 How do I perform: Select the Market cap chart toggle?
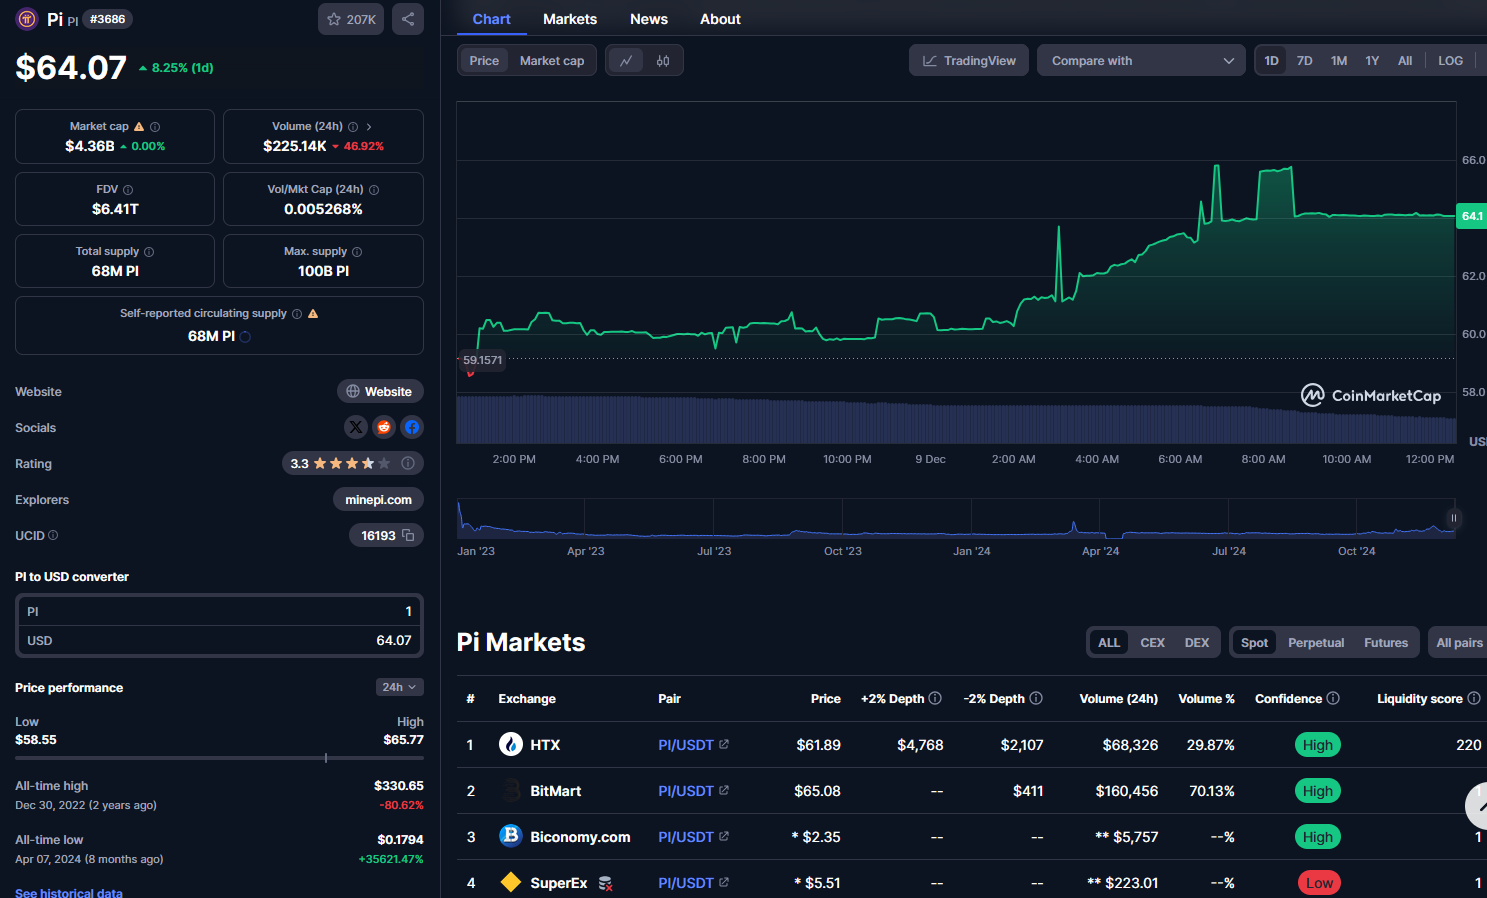click(x=552, y=61)
